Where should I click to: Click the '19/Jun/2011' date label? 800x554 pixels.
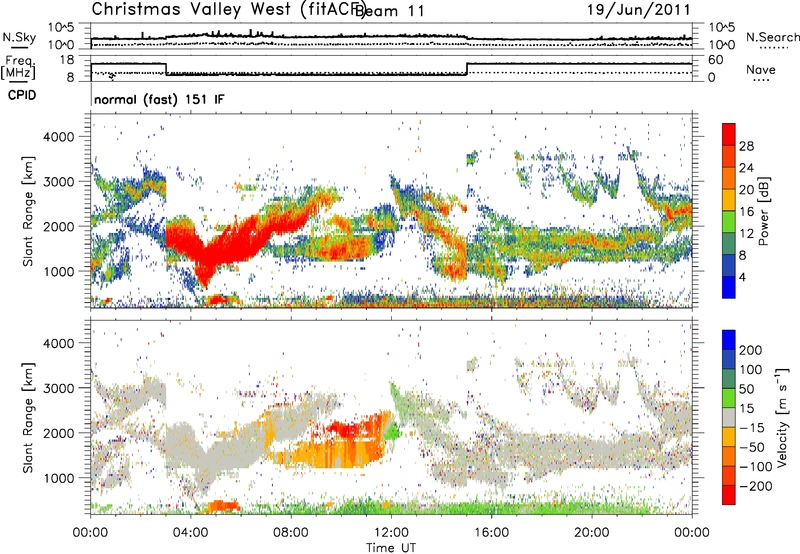point(638,9)
